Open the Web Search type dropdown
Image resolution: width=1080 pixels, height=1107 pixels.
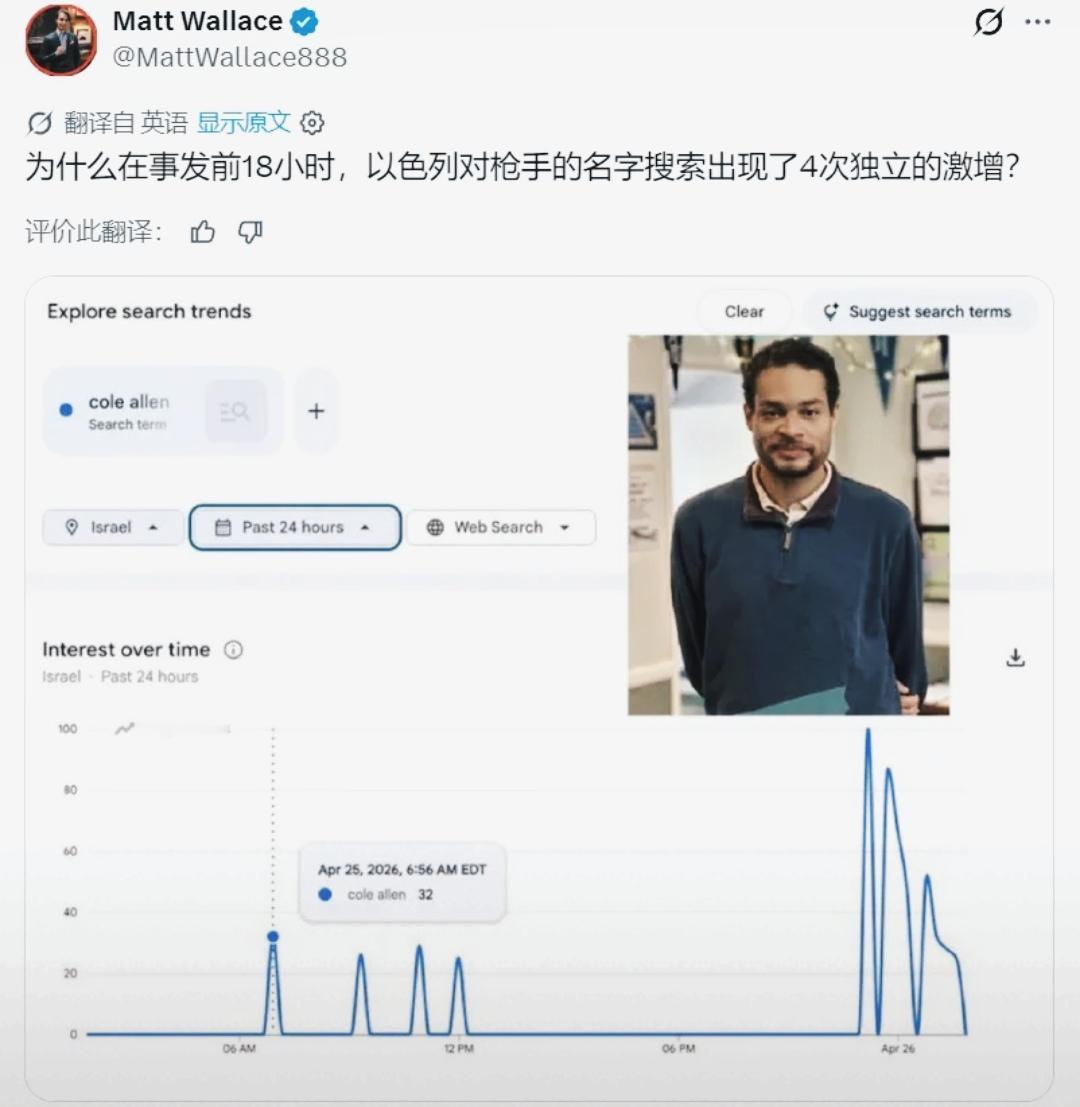coord(500,527)
